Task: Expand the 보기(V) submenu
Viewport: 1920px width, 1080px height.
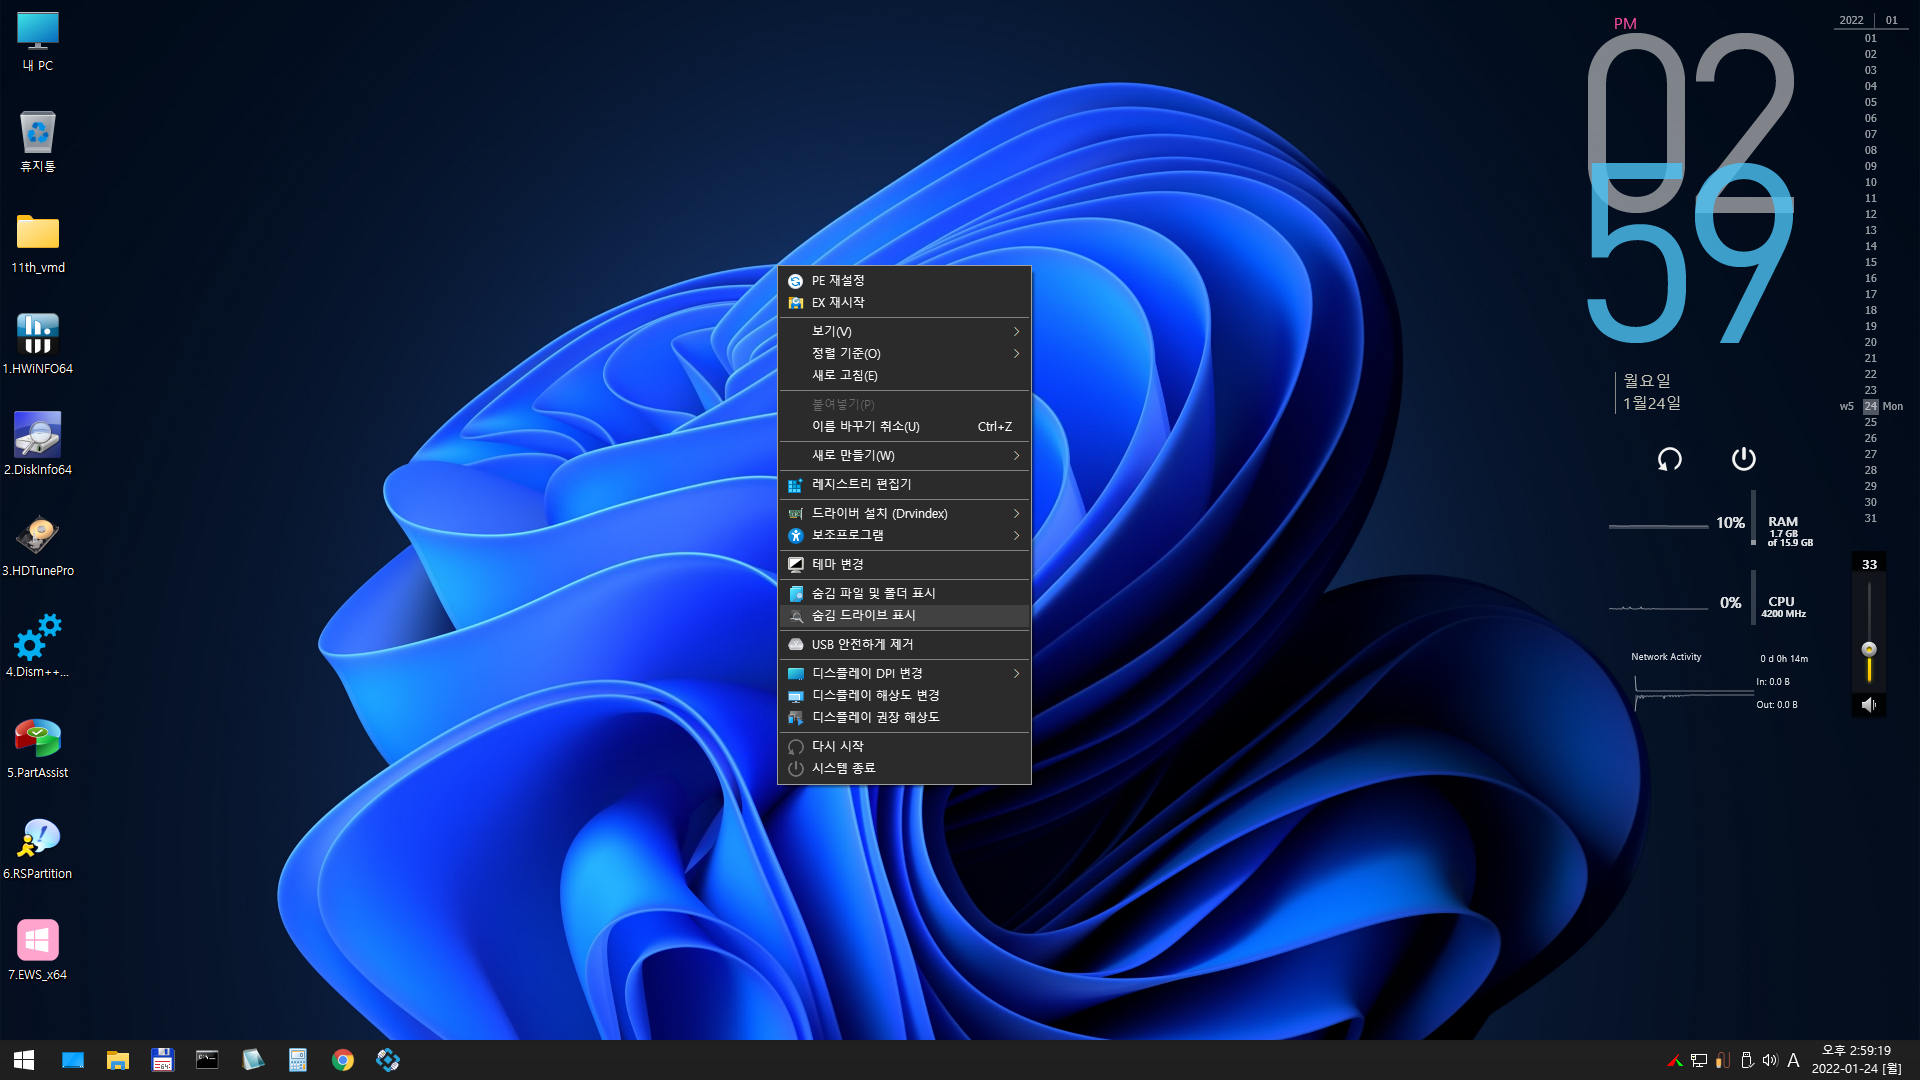Action: [x=904, y=332]
